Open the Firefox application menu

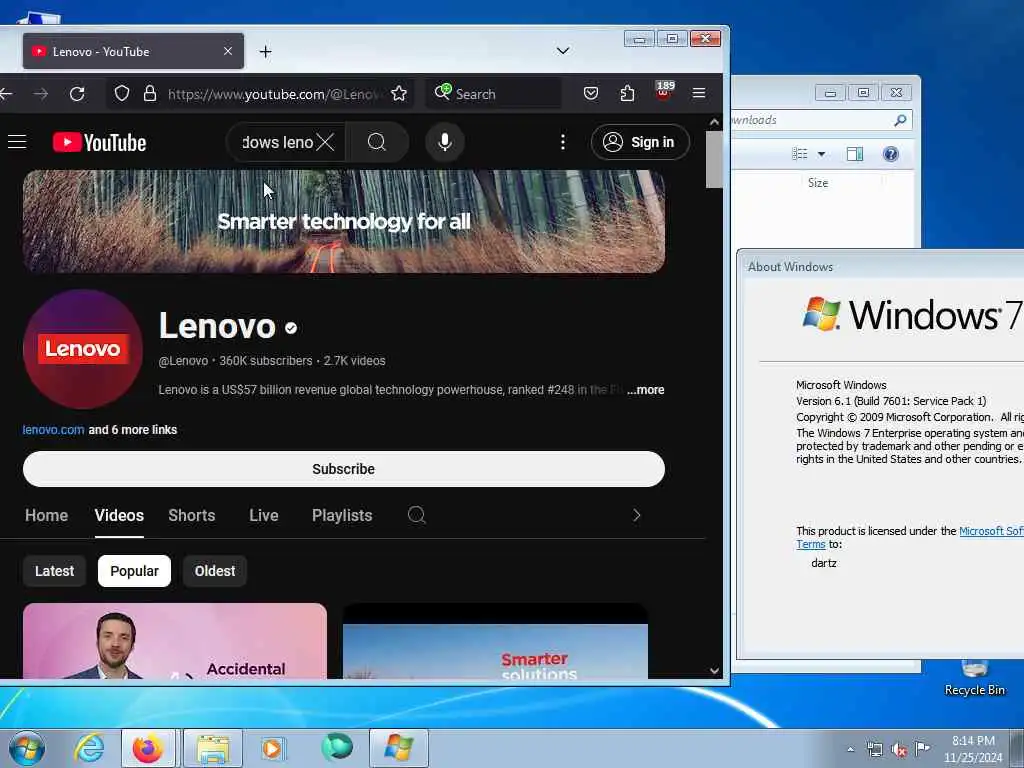pos(699,93)
